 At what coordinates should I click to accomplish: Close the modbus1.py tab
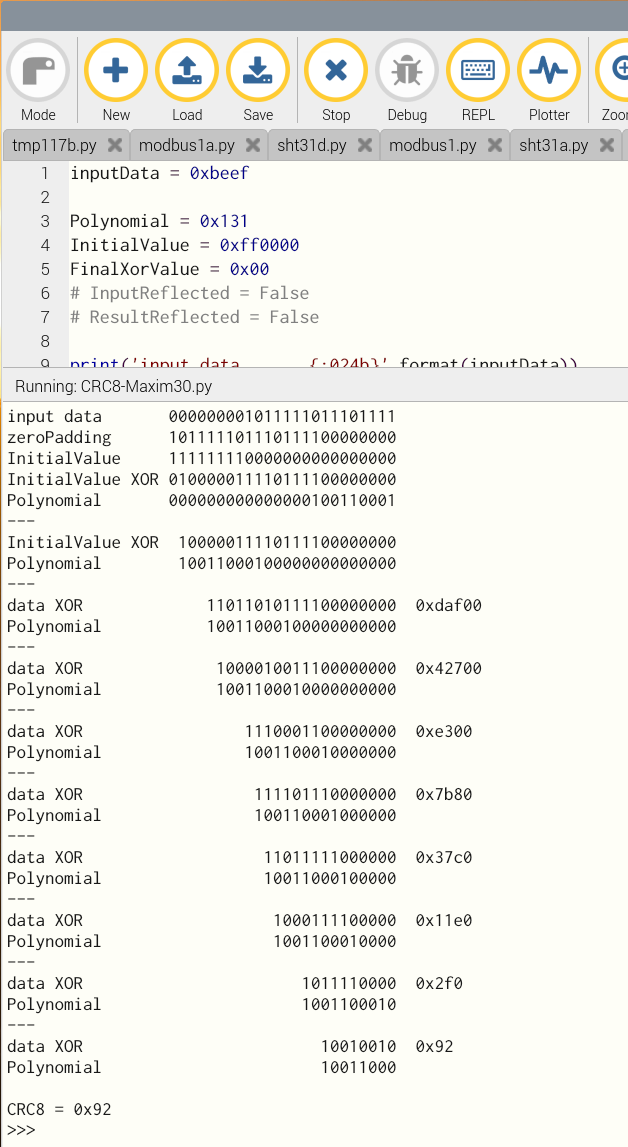click(493, 145)
